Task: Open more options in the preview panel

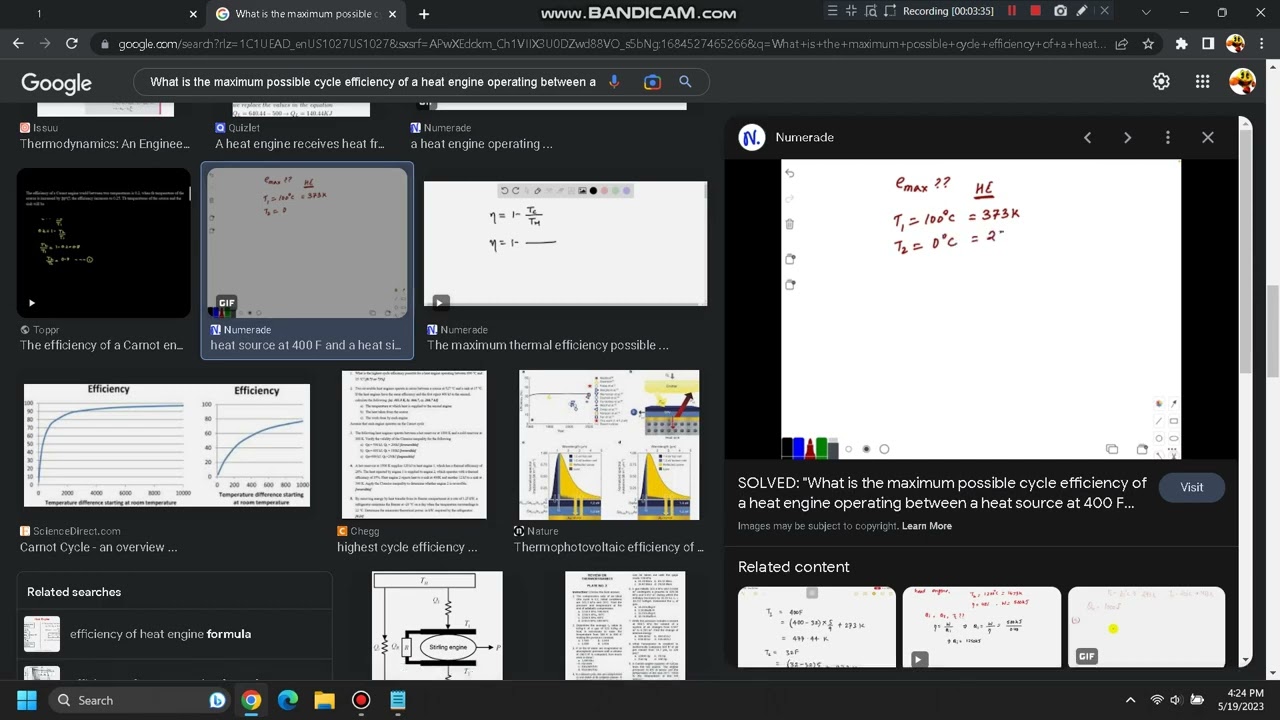Action: 1167,138
